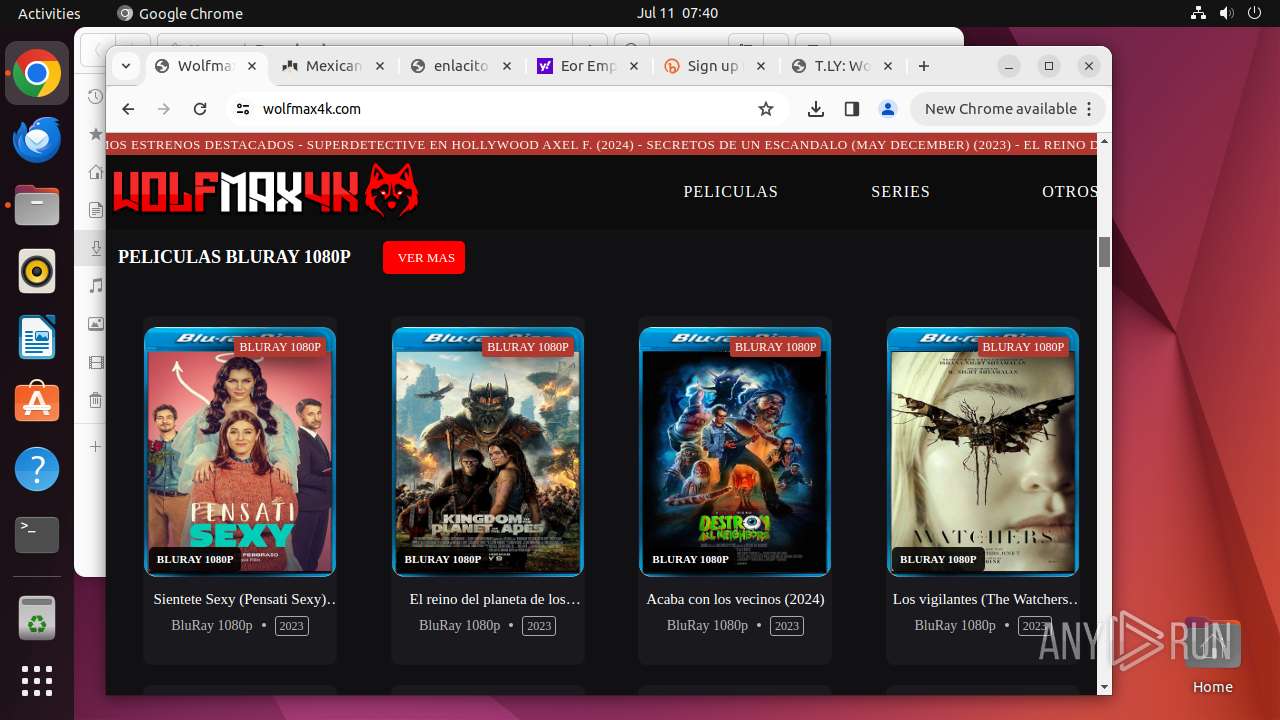
Task: Open the volume indicator
Action: [x=1226, y=13]
